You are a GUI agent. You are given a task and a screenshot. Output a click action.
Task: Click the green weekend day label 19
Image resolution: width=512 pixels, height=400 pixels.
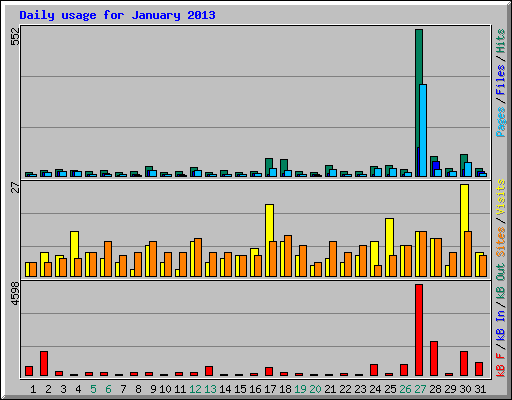(300, 389)
